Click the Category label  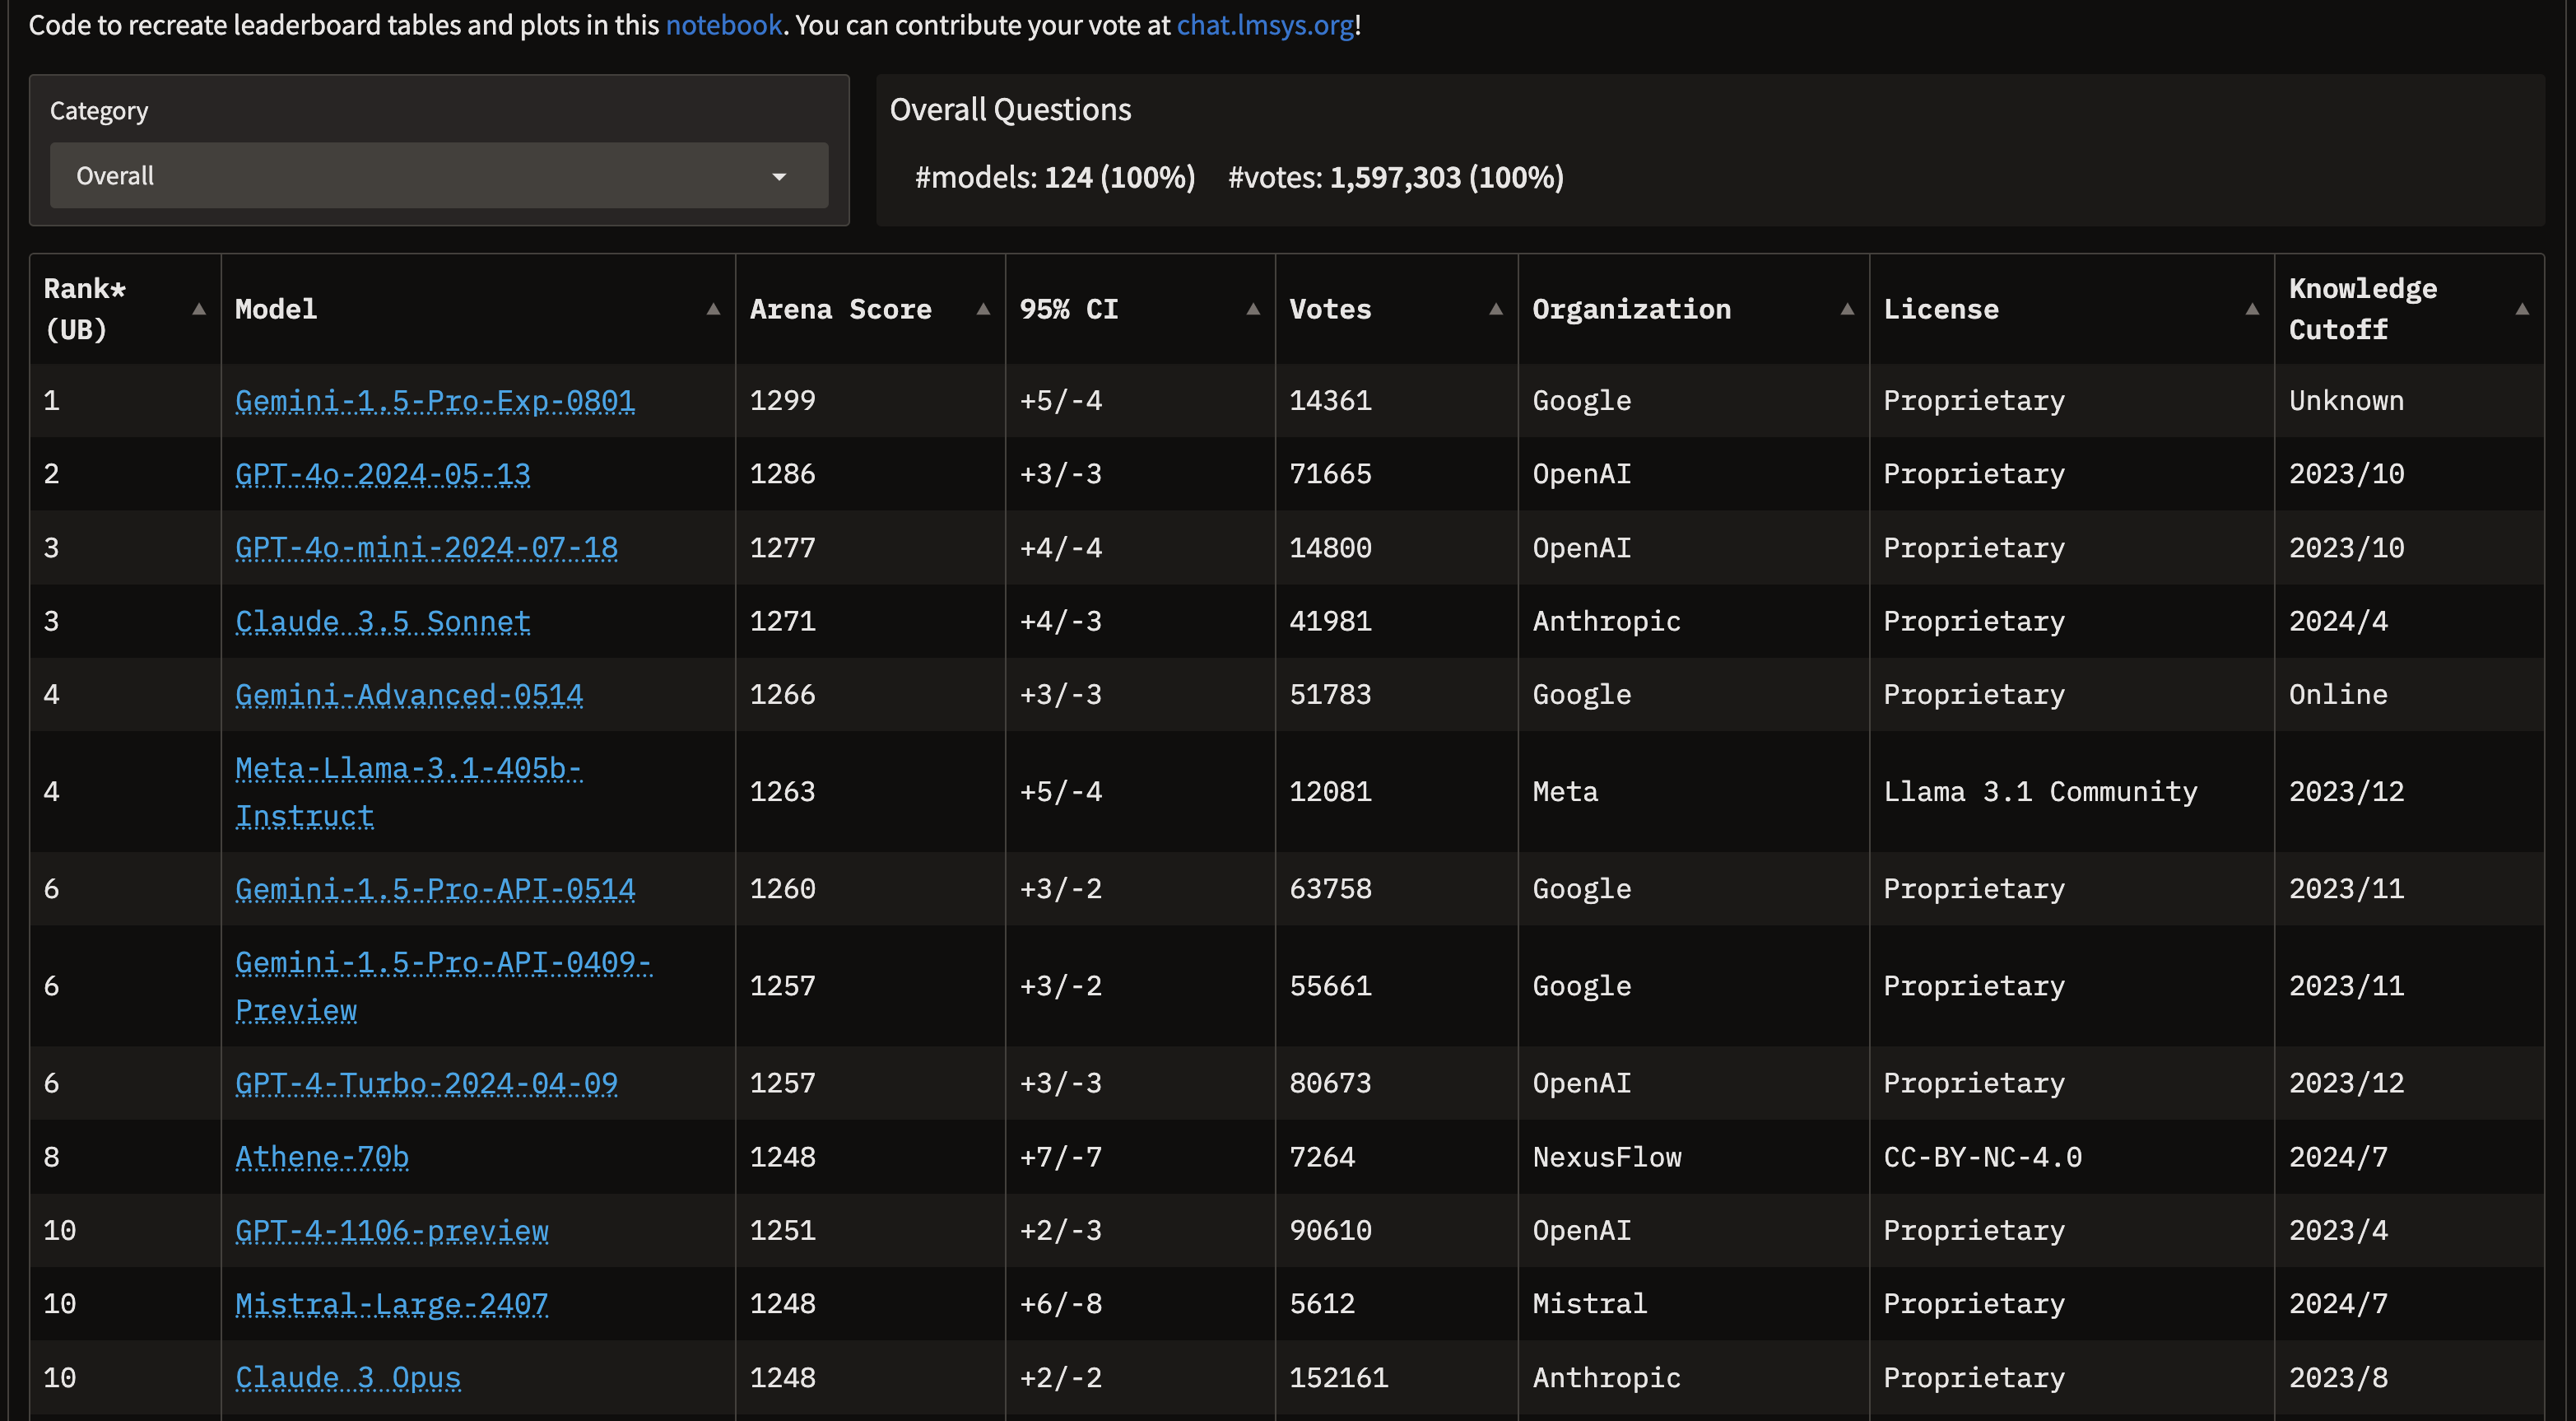(99, 111)
